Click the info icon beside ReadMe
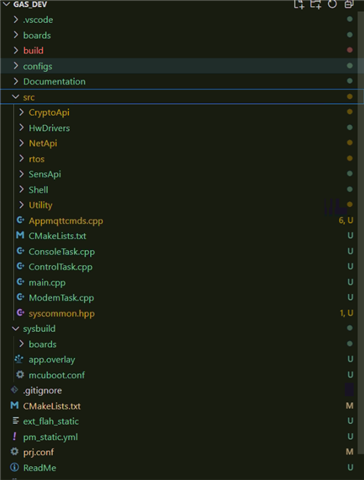The image size is (364, 480). tap(14, 467)
